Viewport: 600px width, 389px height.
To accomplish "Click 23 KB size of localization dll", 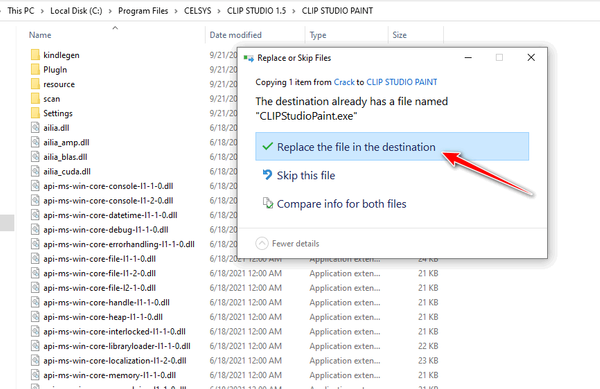I will click(x=428, y=360).
